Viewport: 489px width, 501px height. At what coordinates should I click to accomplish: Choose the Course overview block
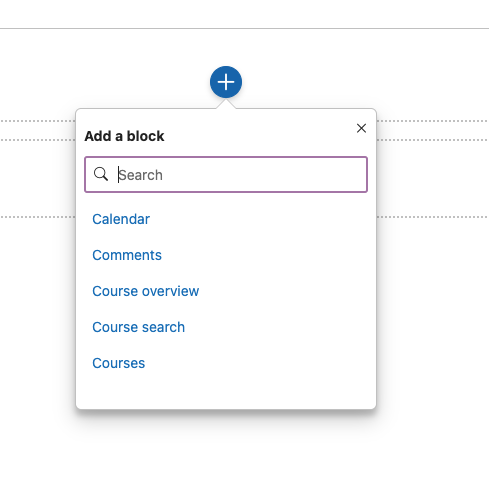(x=146, y=291)
